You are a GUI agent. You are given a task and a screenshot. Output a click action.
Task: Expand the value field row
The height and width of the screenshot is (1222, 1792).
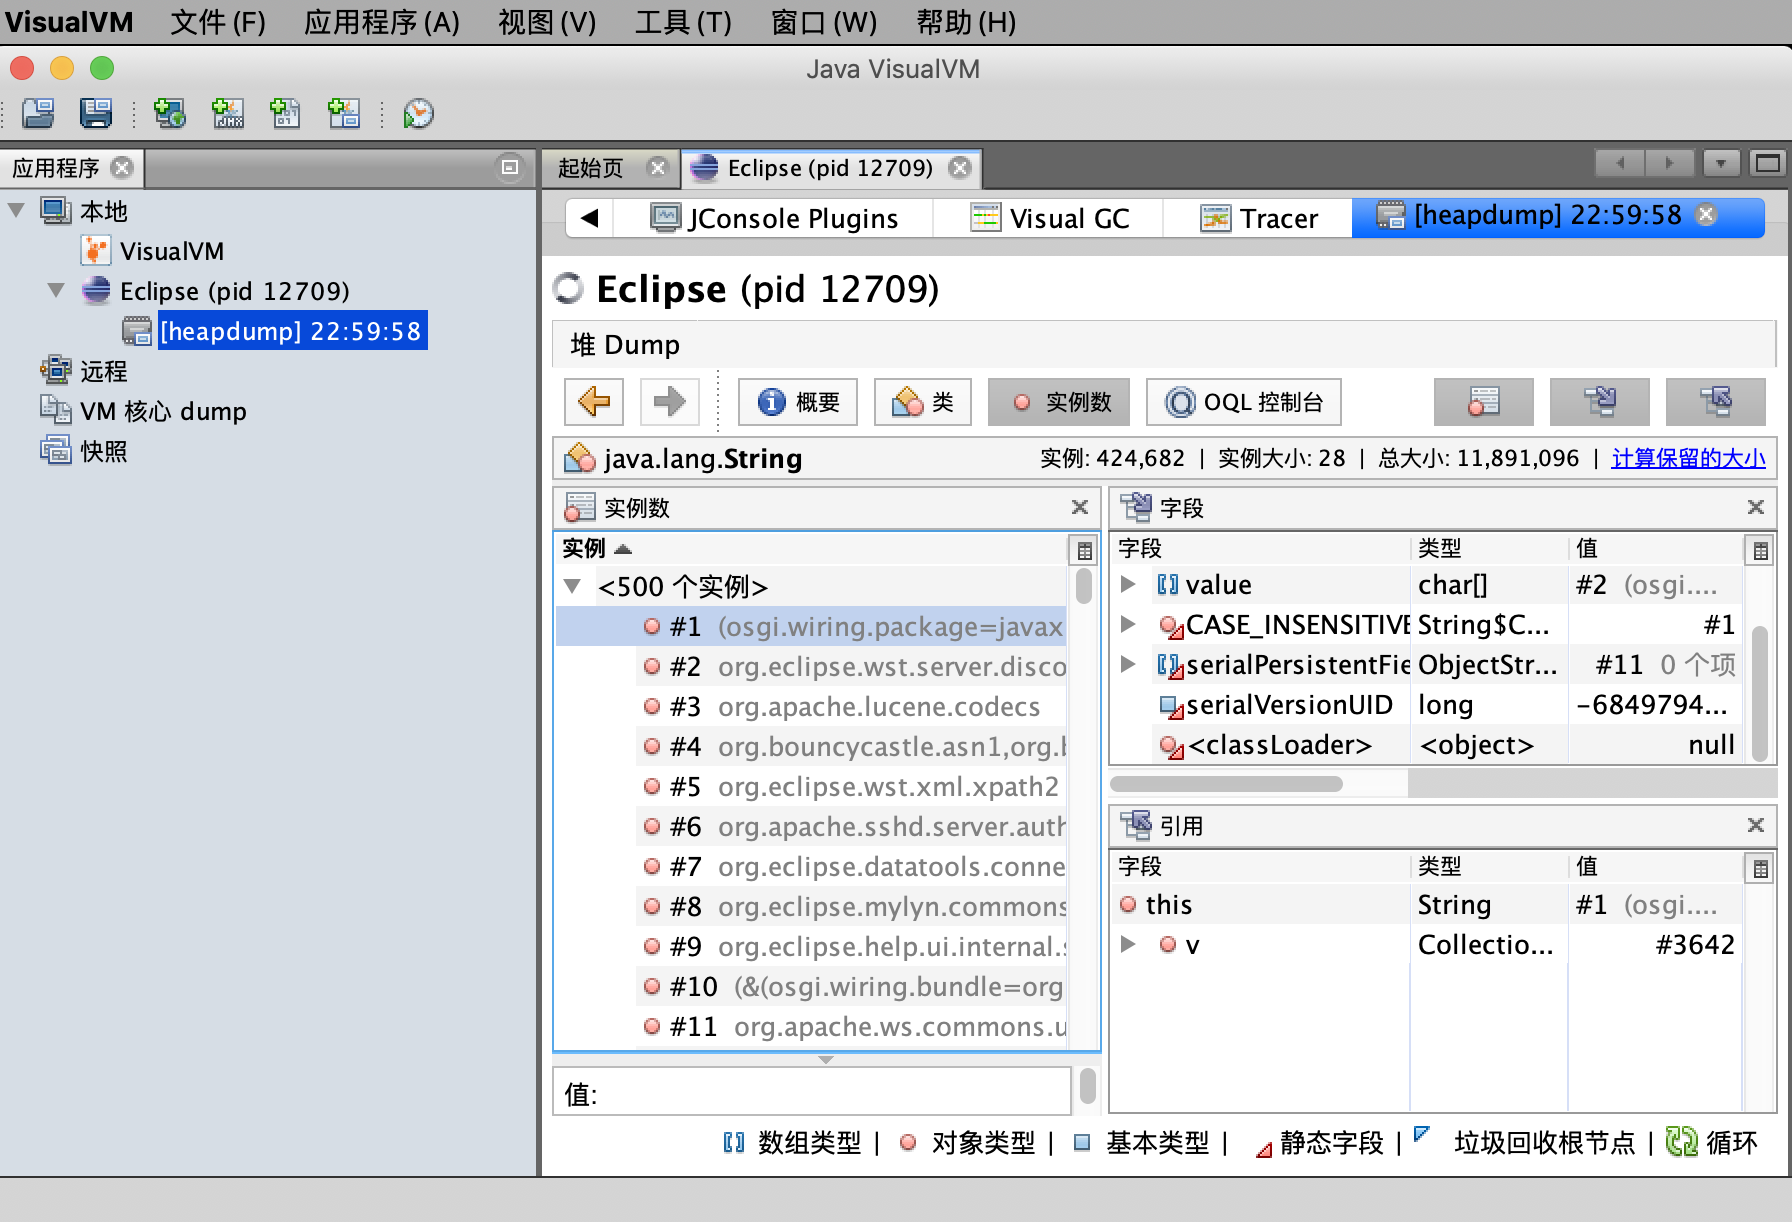coord(1129,584)
